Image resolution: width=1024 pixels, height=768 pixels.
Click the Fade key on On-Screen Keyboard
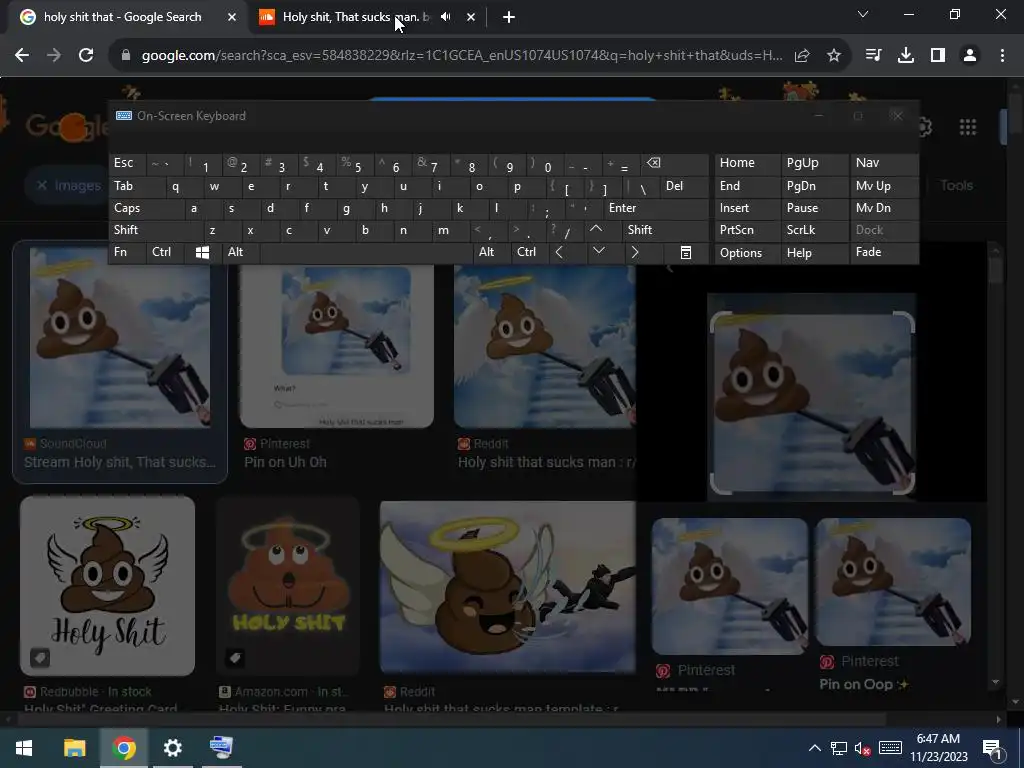(x=884, y=252)
